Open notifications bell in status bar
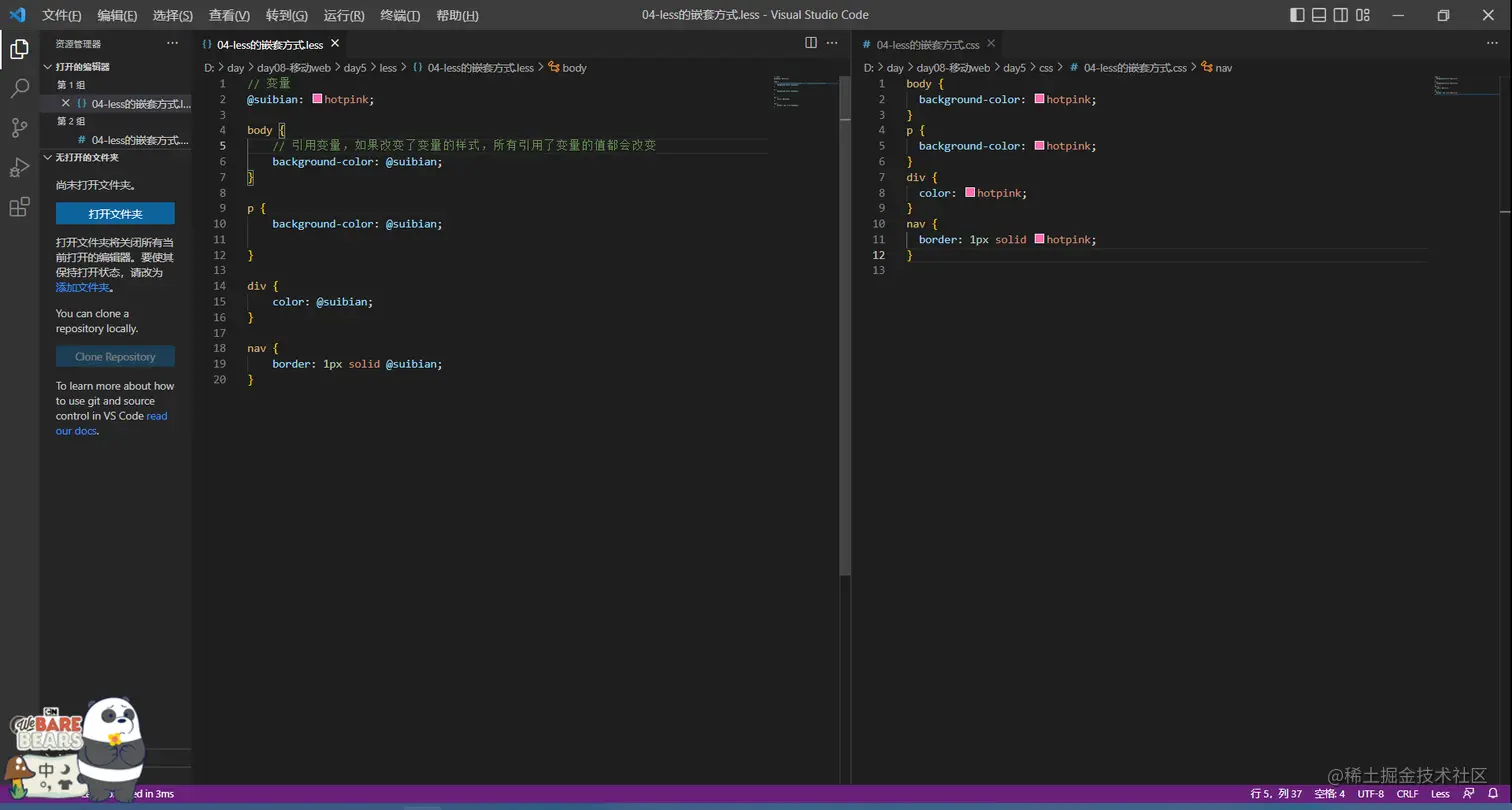Screen dimensions: 1512x810 click(x=1492, y=794)
